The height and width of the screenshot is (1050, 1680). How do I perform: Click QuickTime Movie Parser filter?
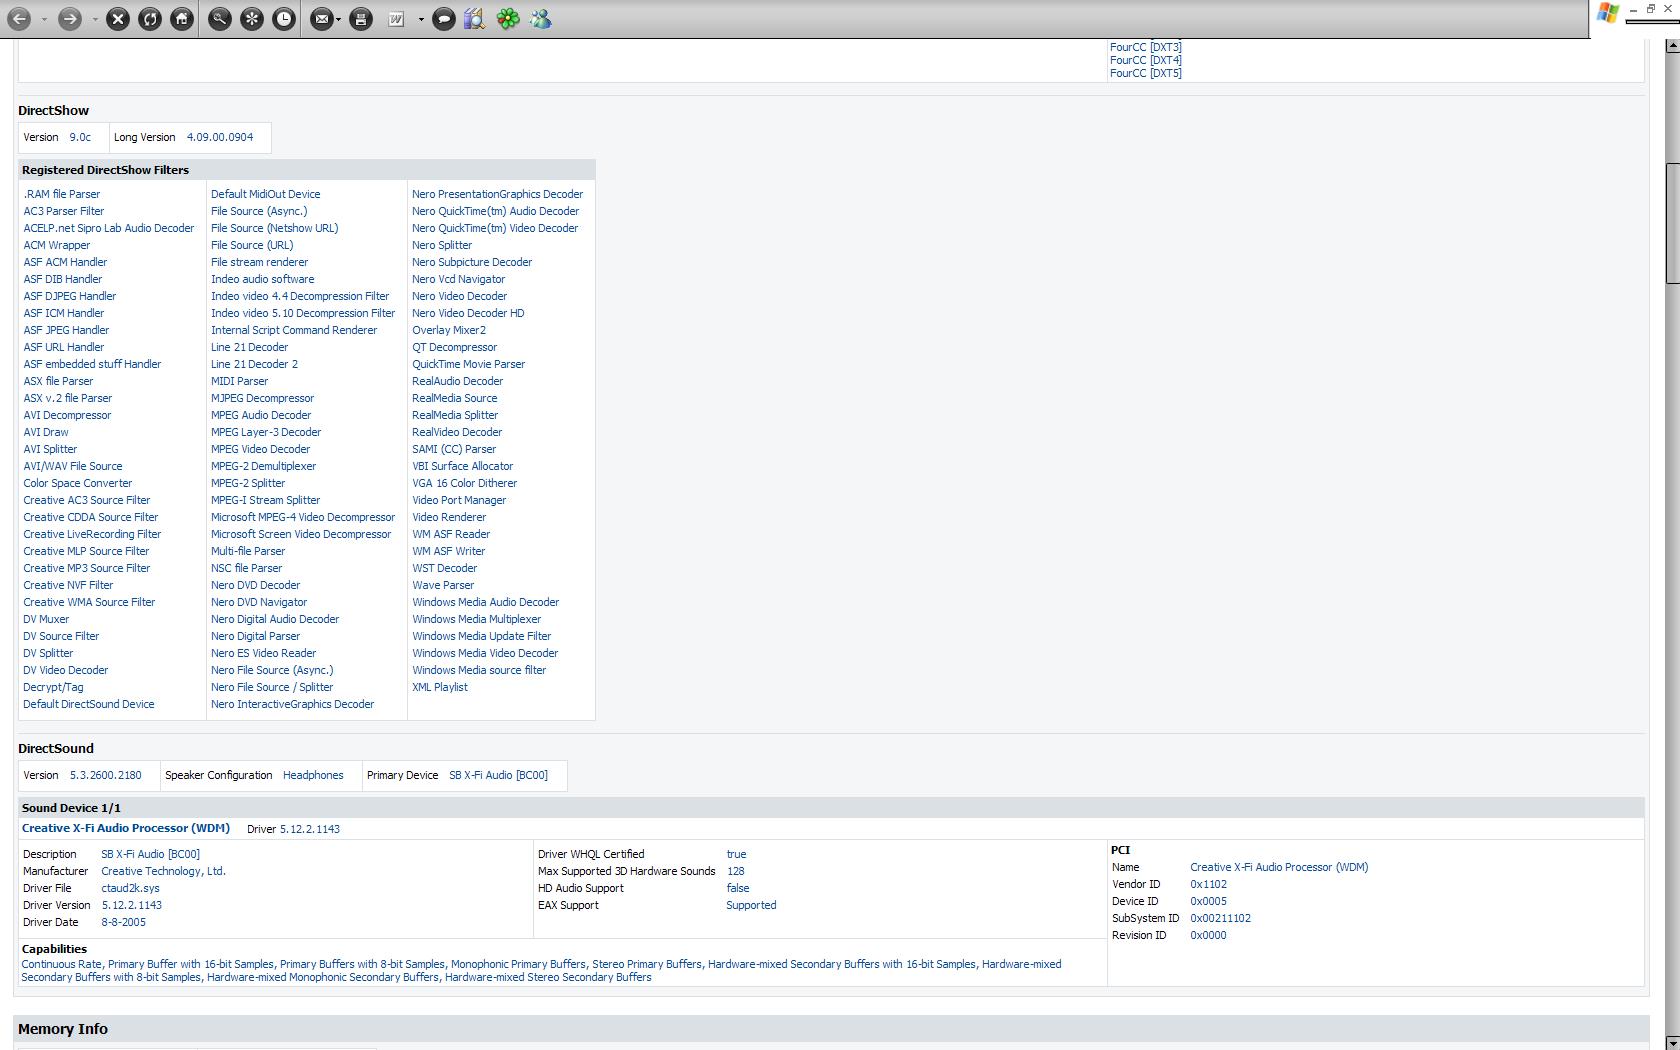tap(469, 364)
